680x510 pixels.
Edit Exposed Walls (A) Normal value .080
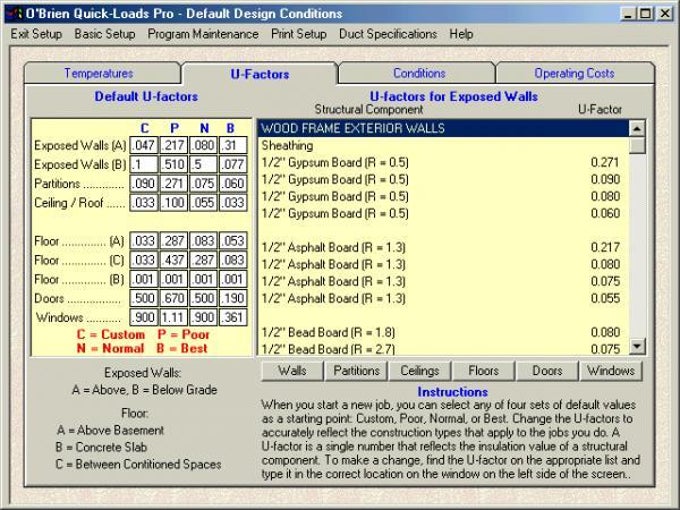point(203,145)
